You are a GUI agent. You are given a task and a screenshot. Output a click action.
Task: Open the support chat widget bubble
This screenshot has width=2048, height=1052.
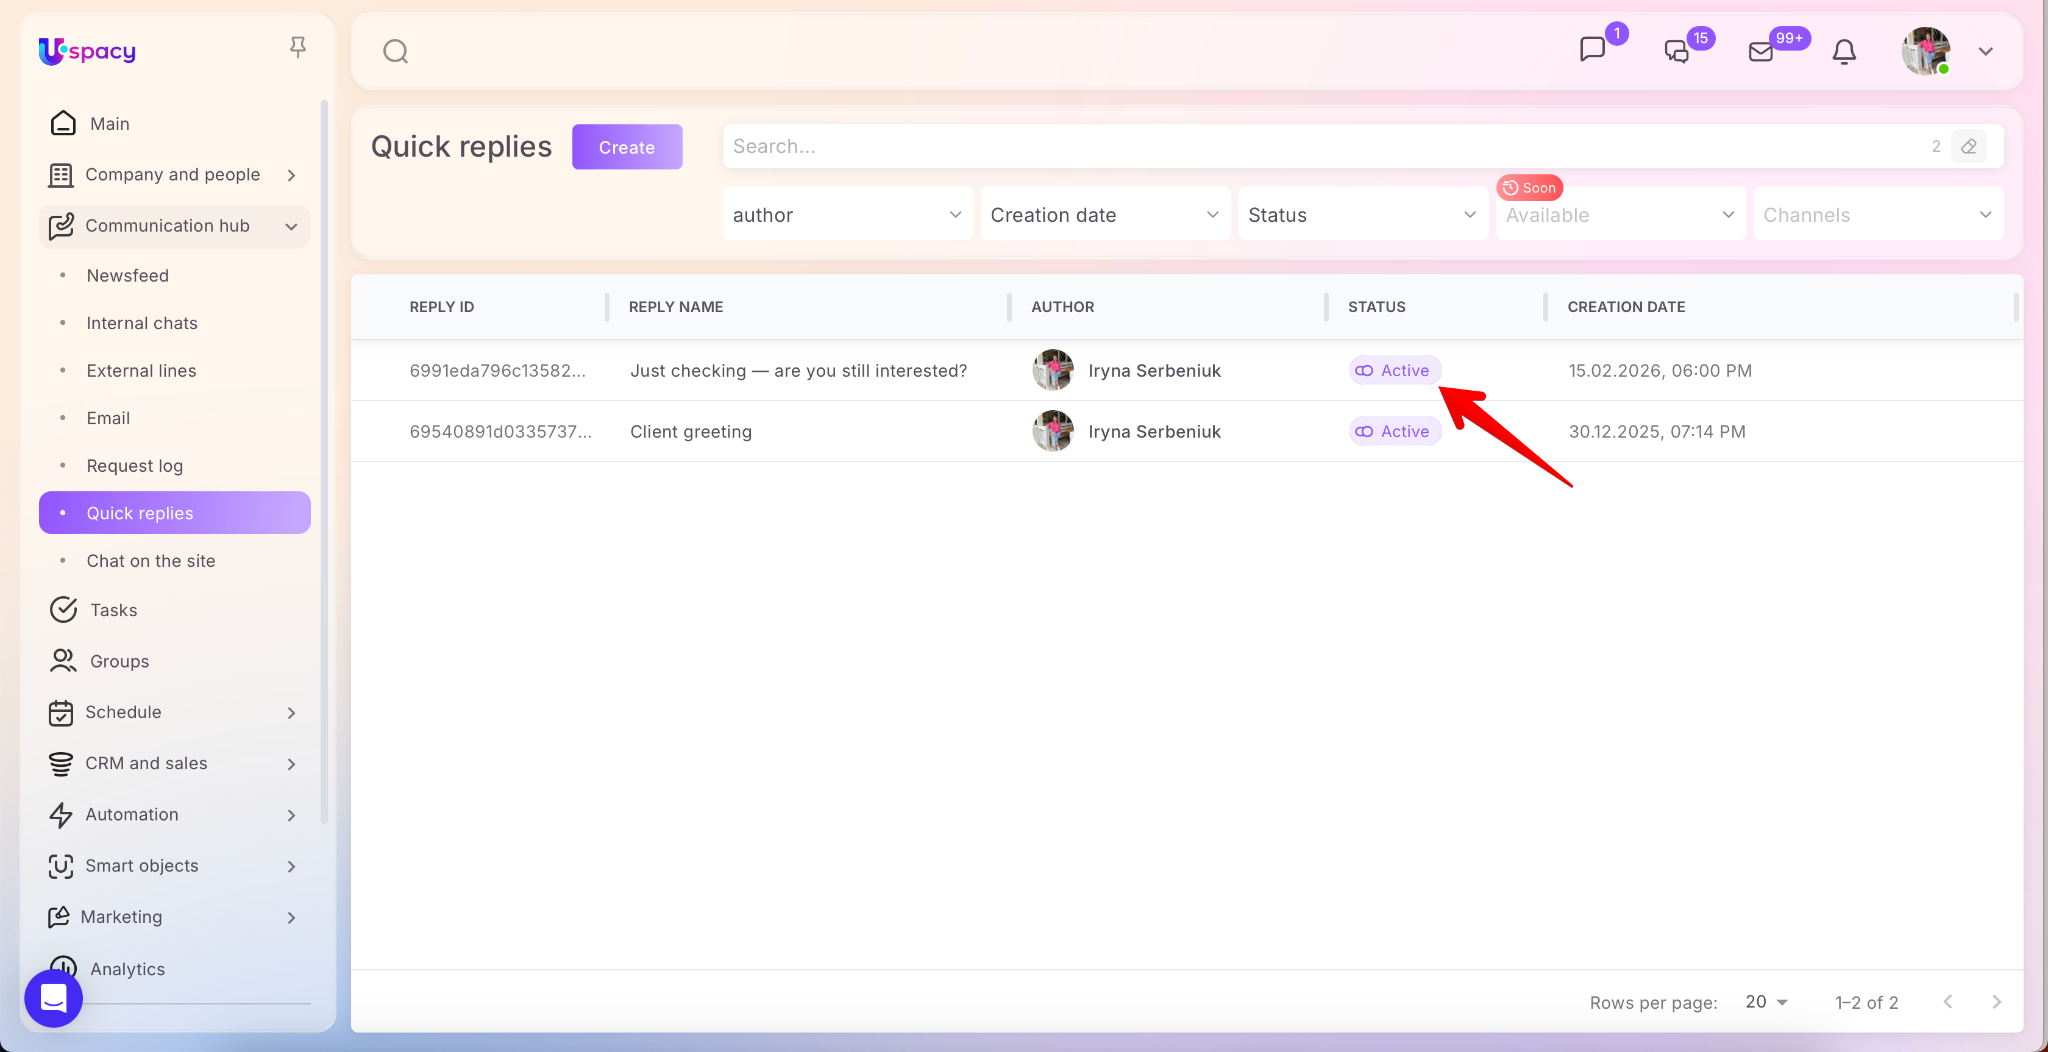click(x=53, y=998)
